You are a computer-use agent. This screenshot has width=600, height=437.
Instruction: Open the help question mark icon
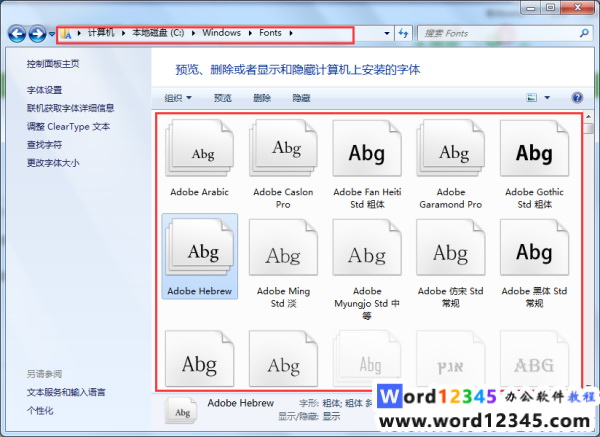coord(577,98)
